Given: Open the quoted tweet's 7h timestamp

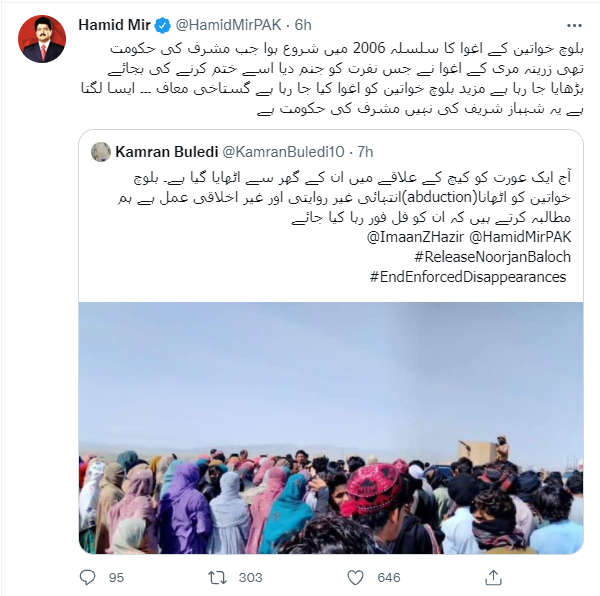Looking at the screenshot, I should pos(365,152).
